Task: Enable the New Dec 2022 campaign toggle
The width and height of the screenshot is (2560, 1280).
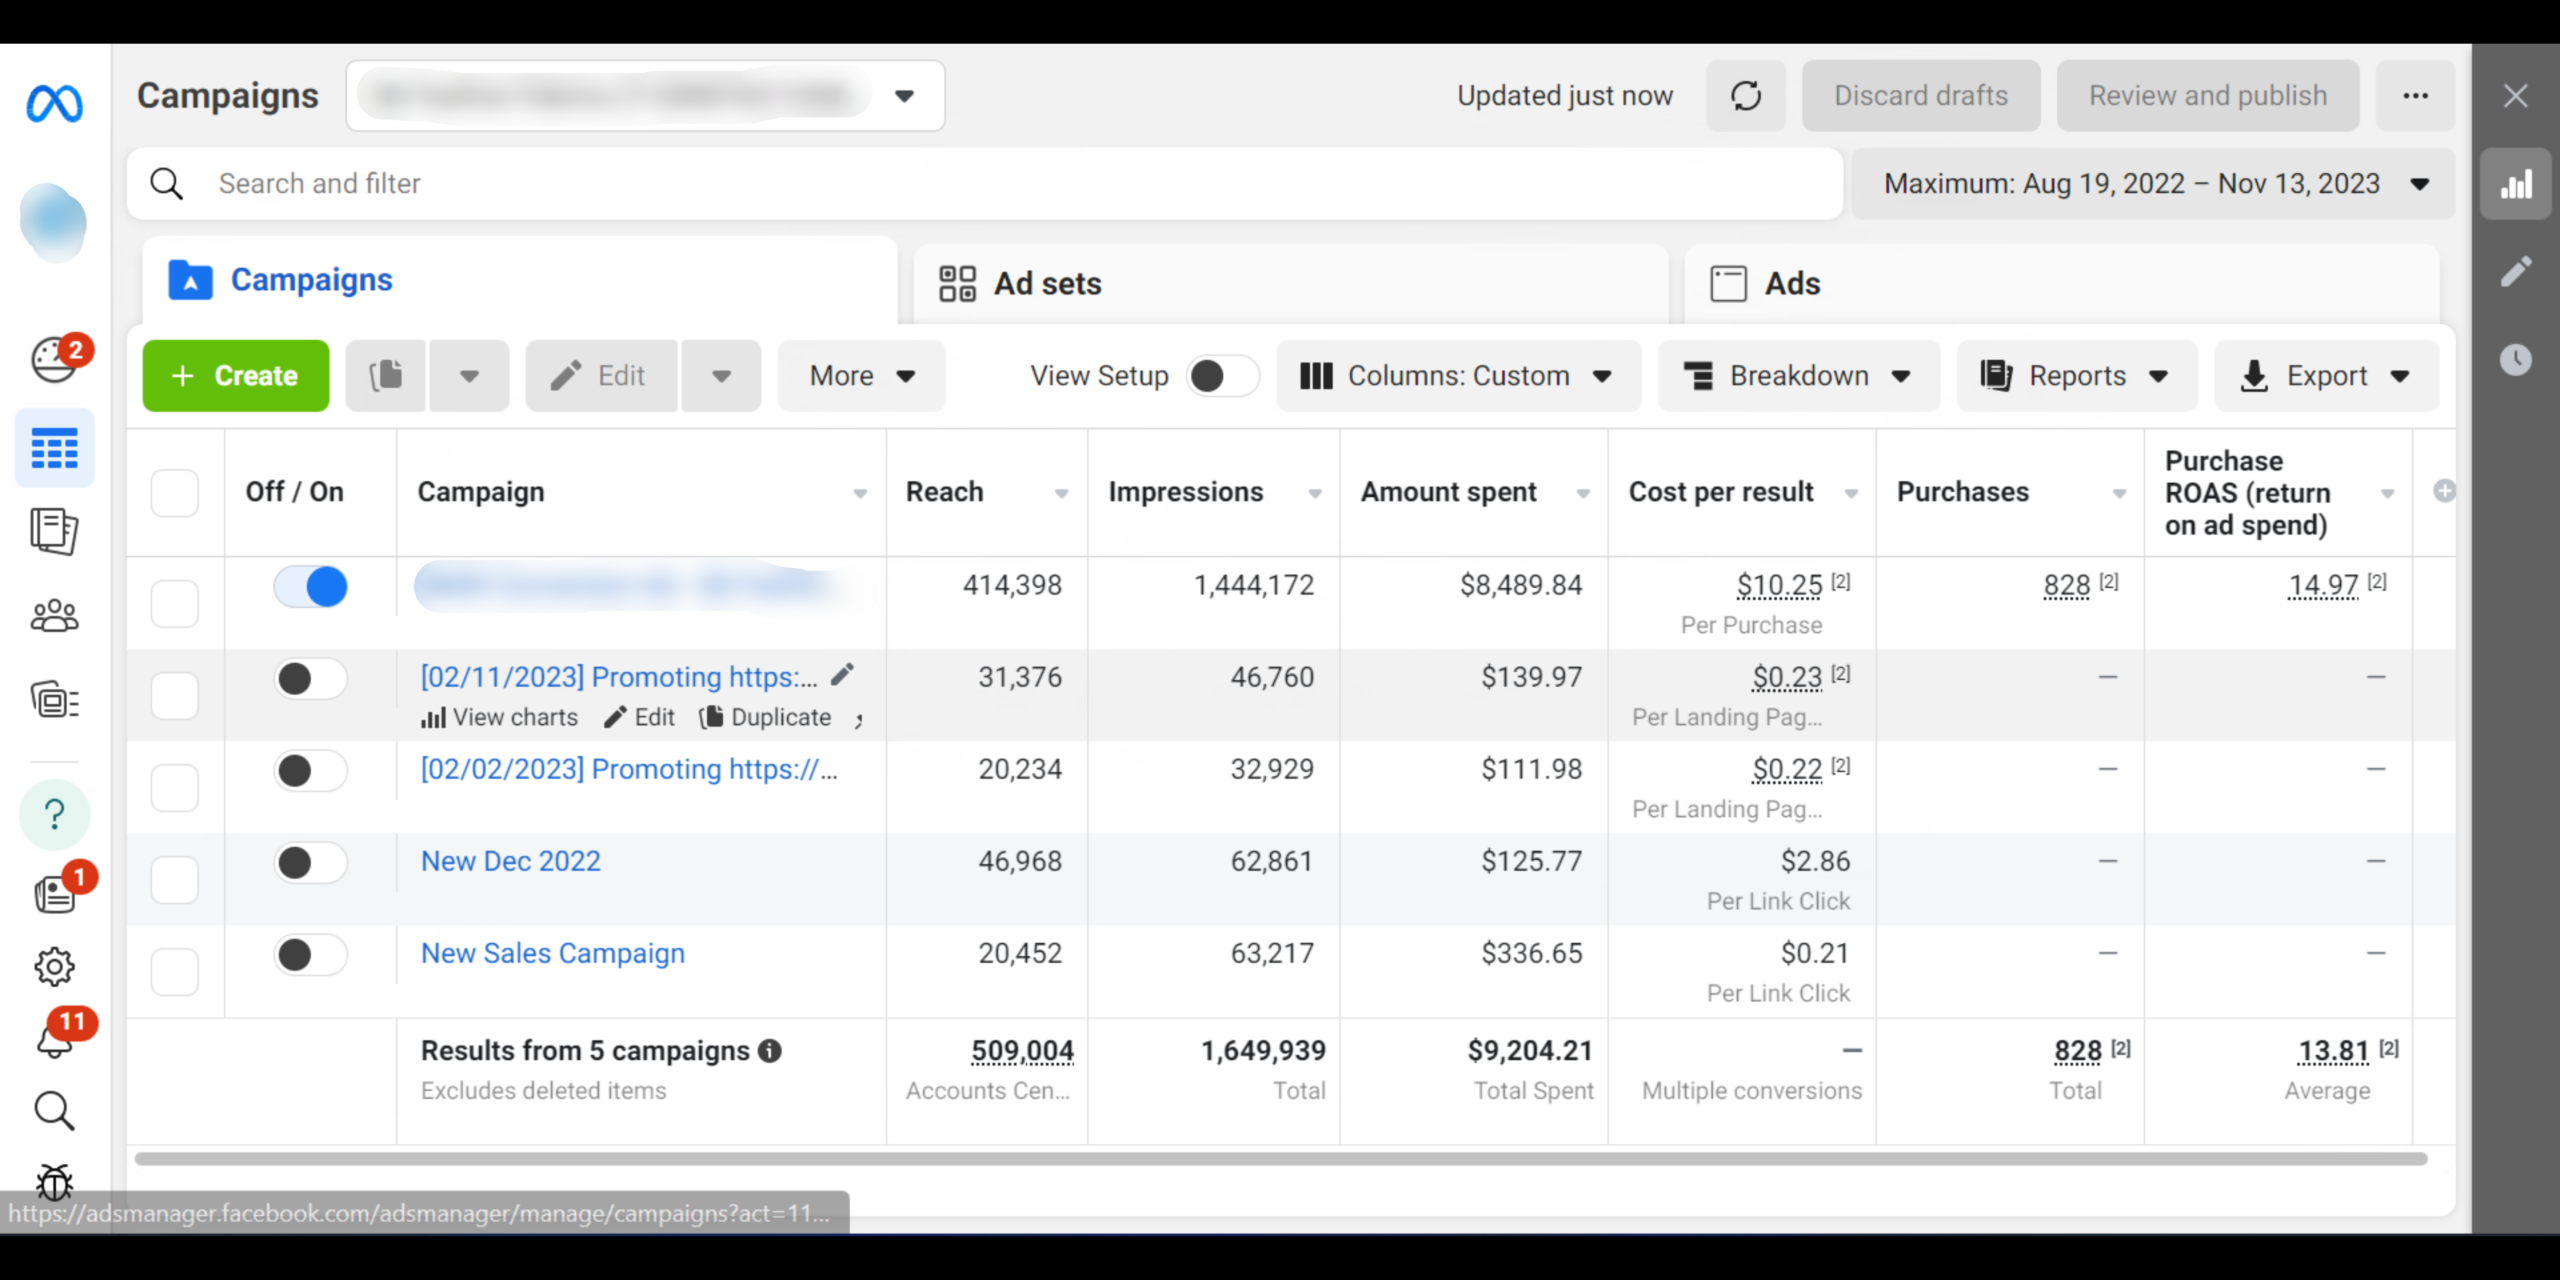Action: click(310, 863)
